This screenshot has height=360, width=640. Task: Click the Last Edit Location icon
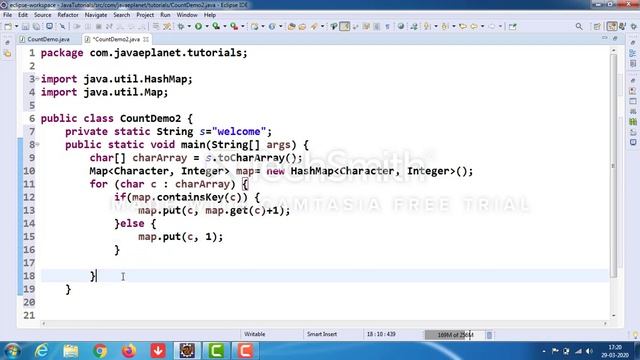(462, 27)
